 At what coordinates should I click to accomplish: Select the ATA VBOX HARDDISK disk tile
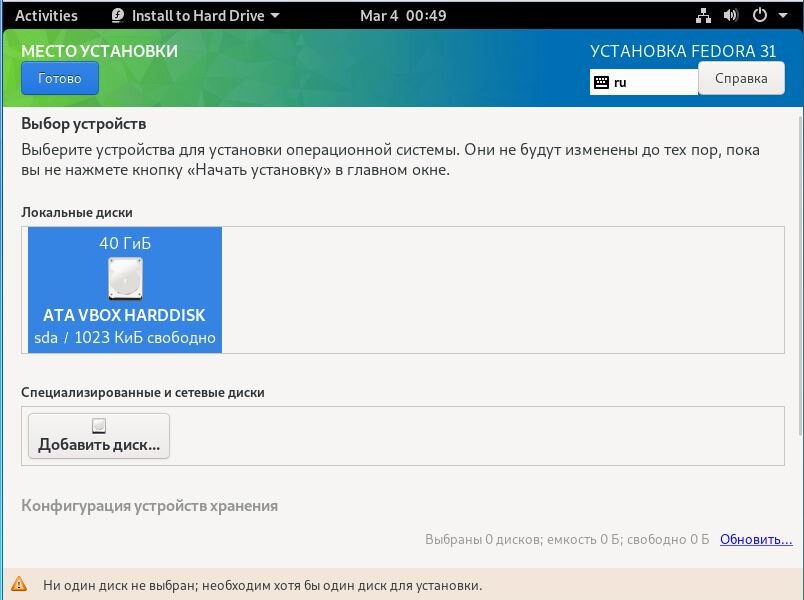tap(125, 290)
